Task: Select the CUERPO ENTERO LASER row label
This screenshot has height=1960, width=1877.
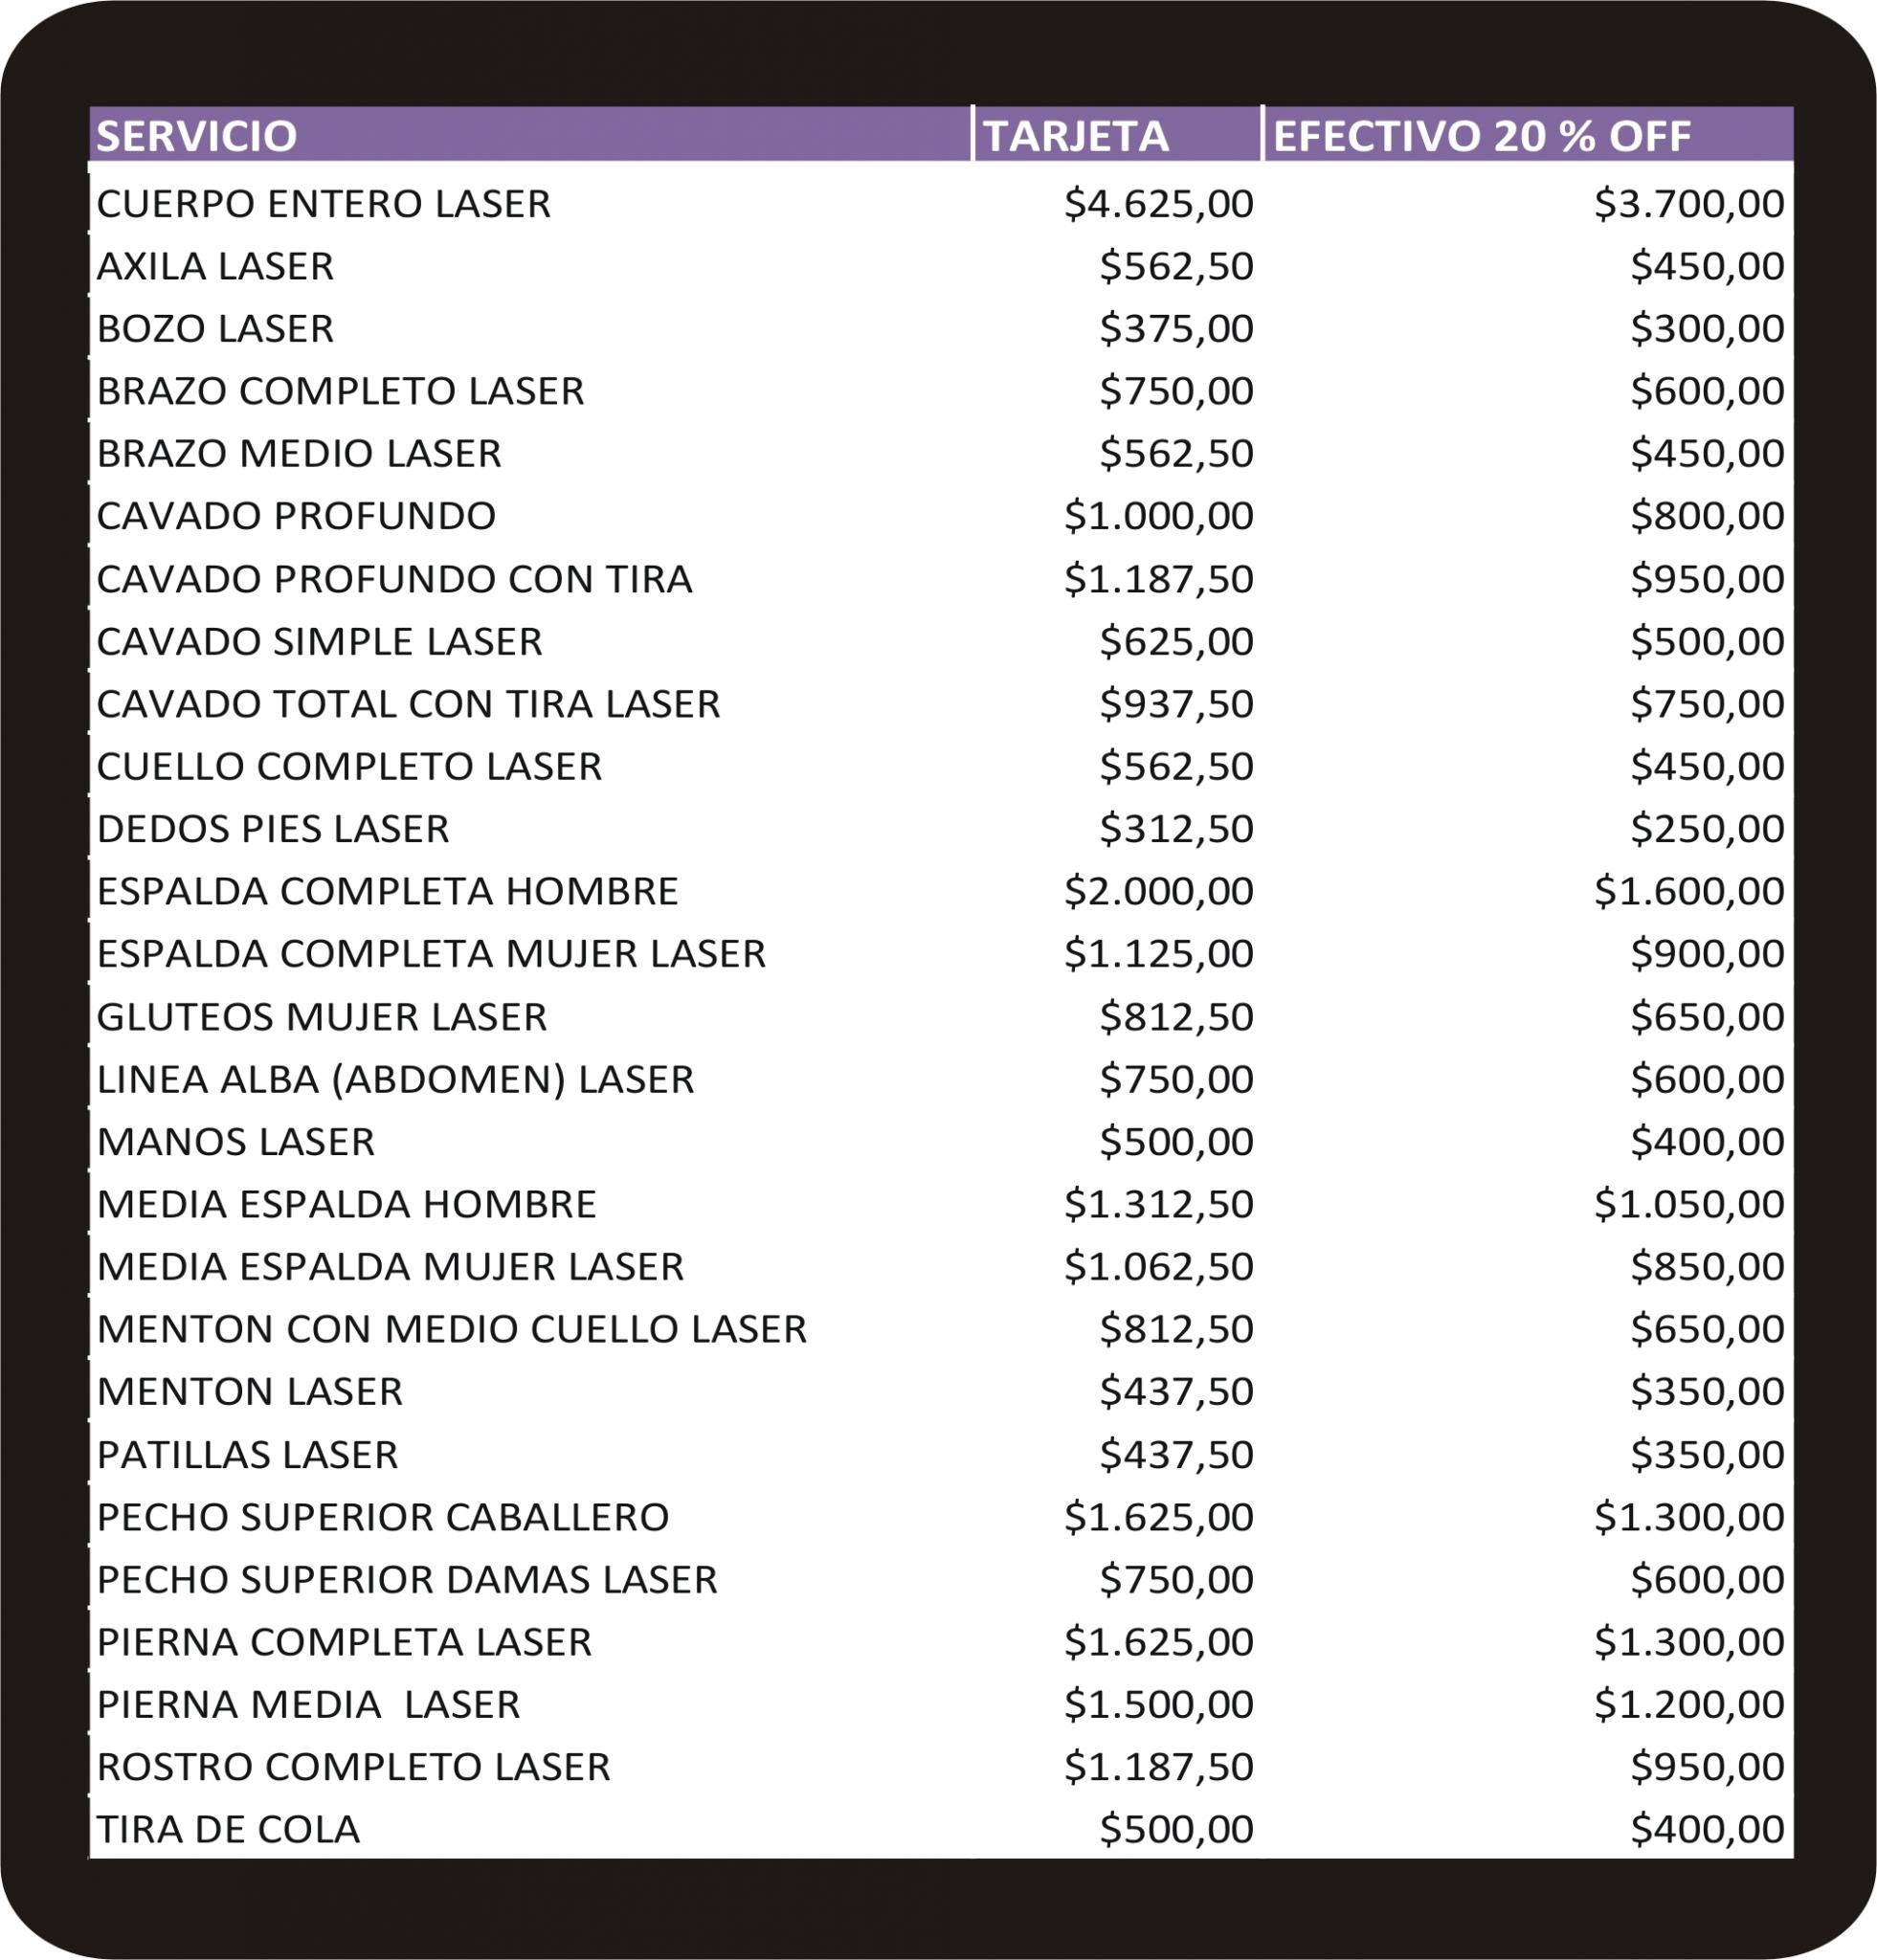Action: tap(324, 204)
